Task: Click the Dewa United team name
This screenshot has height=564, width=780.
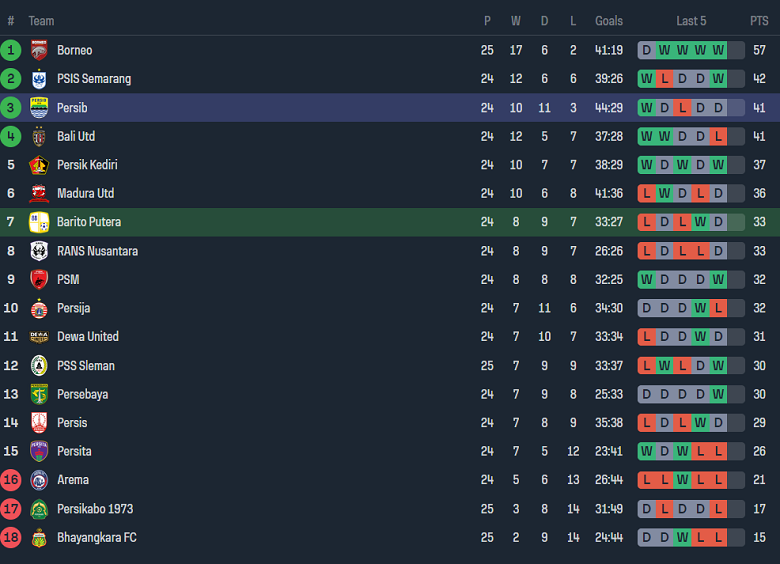Action: click(x=87, y=337)
